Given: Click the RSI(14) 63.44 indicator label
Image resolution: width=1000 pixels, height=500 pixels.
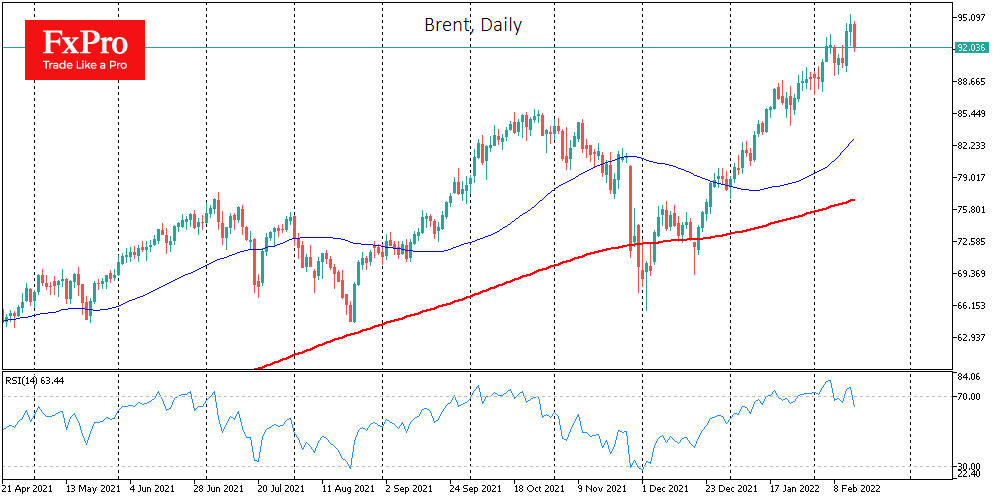Looking at the screenshot, I should tap(35, 381).
